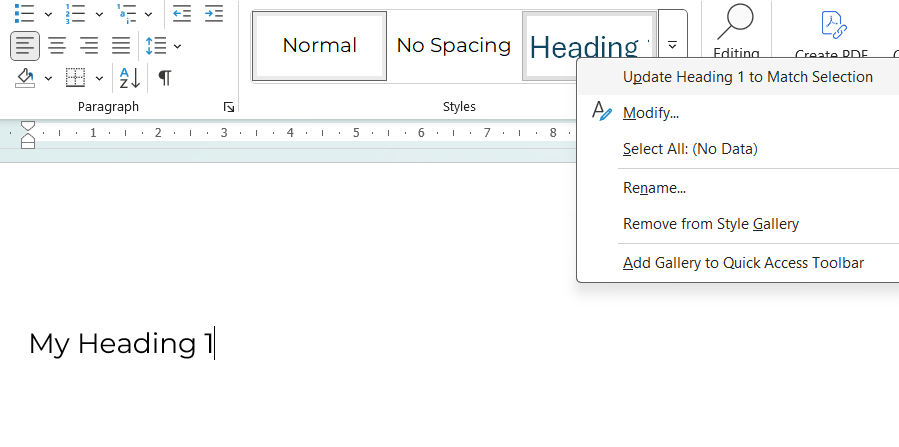Expand the Styles gallery

tap(673, 45)
